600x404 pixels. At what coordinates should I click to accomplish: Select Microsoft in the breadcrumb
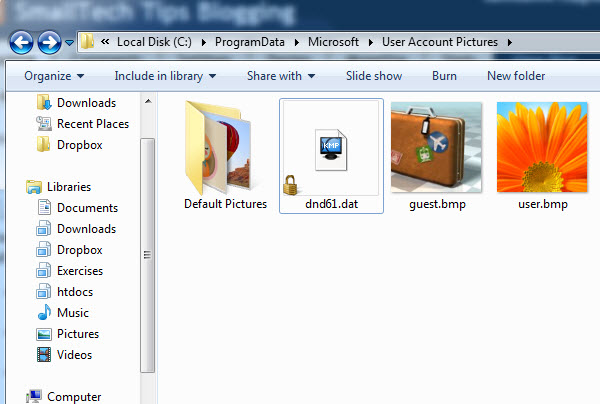point(333,42)
